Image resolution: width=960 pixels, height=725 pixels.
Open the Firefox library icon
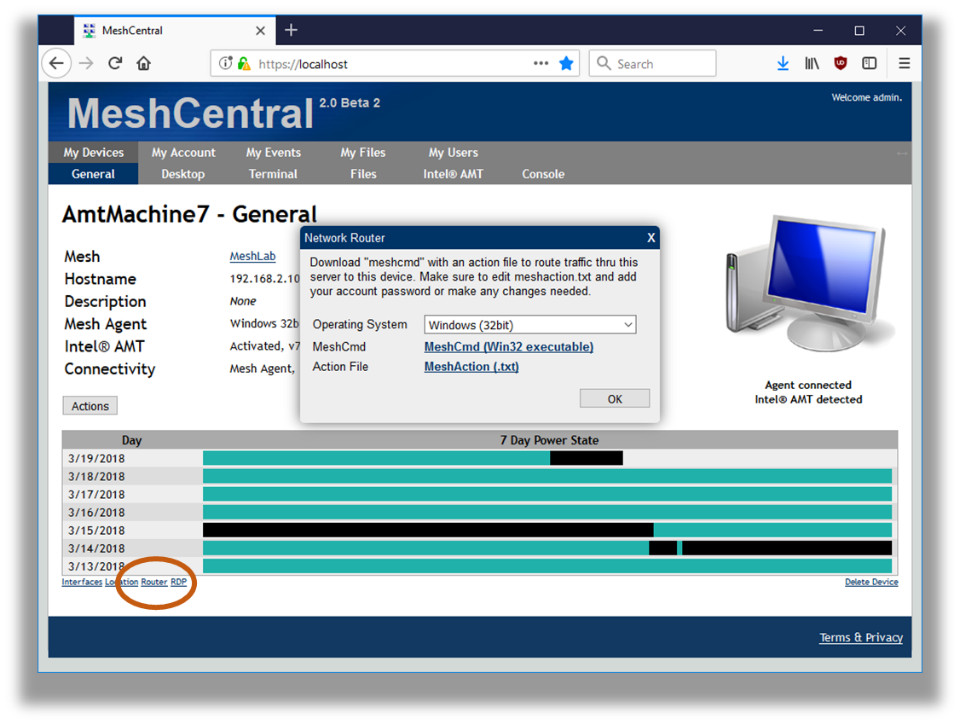[812, 64]
